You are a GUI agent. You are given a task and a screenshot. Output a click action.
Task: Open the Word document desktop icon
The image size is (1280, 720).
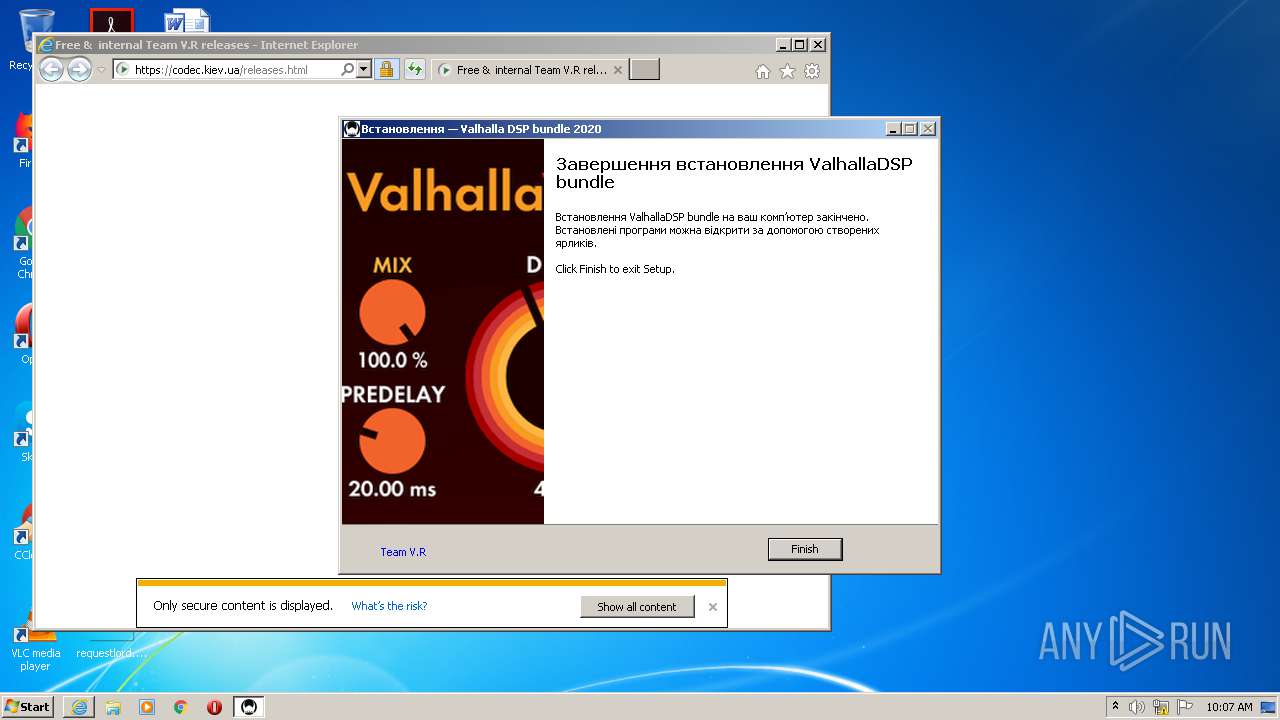tap(187, 21)
